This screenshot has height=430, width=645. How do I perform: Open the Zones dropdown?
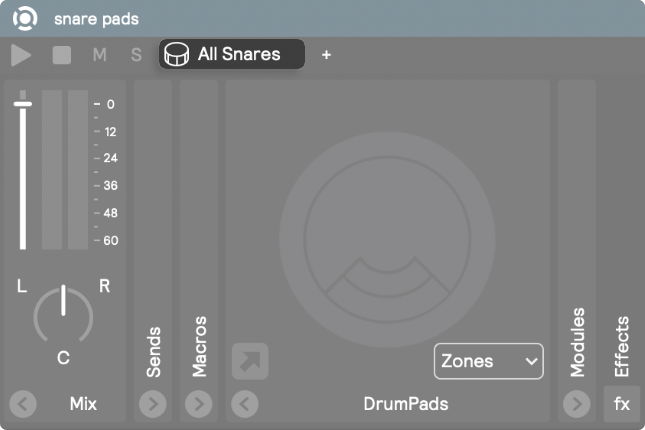pyautogui.click(x=488, y=361)
